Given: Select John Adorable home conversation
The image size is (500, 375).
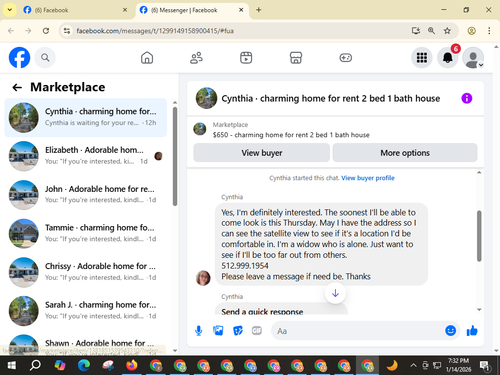Looking at the screenshot, I should (x=86, y=195).
